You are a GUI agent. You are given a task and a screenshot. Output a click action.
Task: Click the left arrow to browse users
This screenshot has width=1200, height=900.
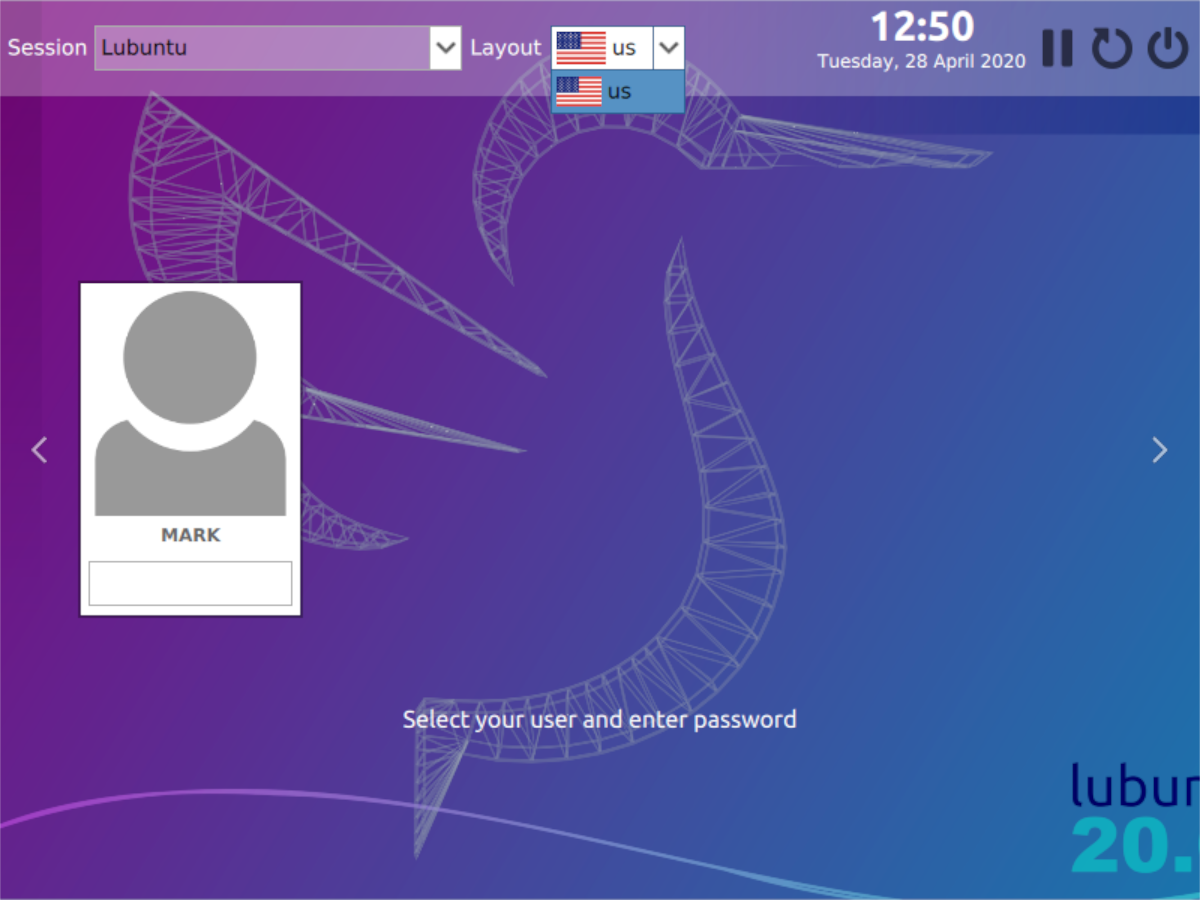pos(40,450)
